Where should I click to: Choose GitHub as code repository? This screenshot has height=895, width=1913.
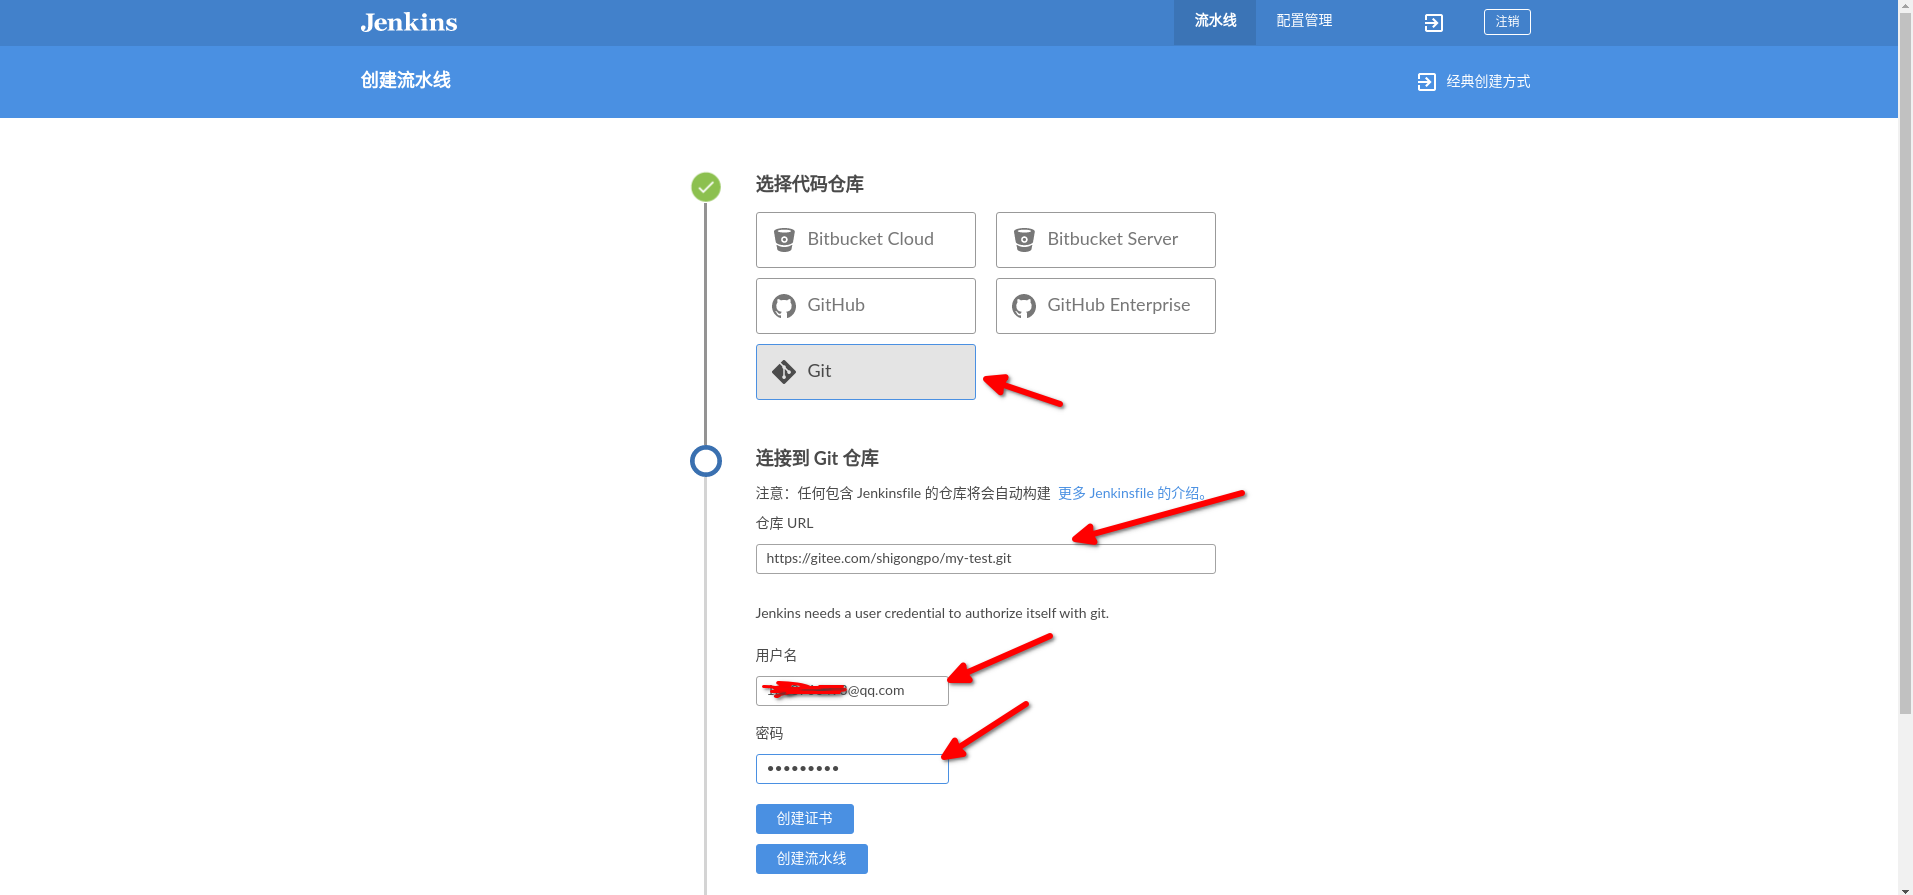[865, 306]
